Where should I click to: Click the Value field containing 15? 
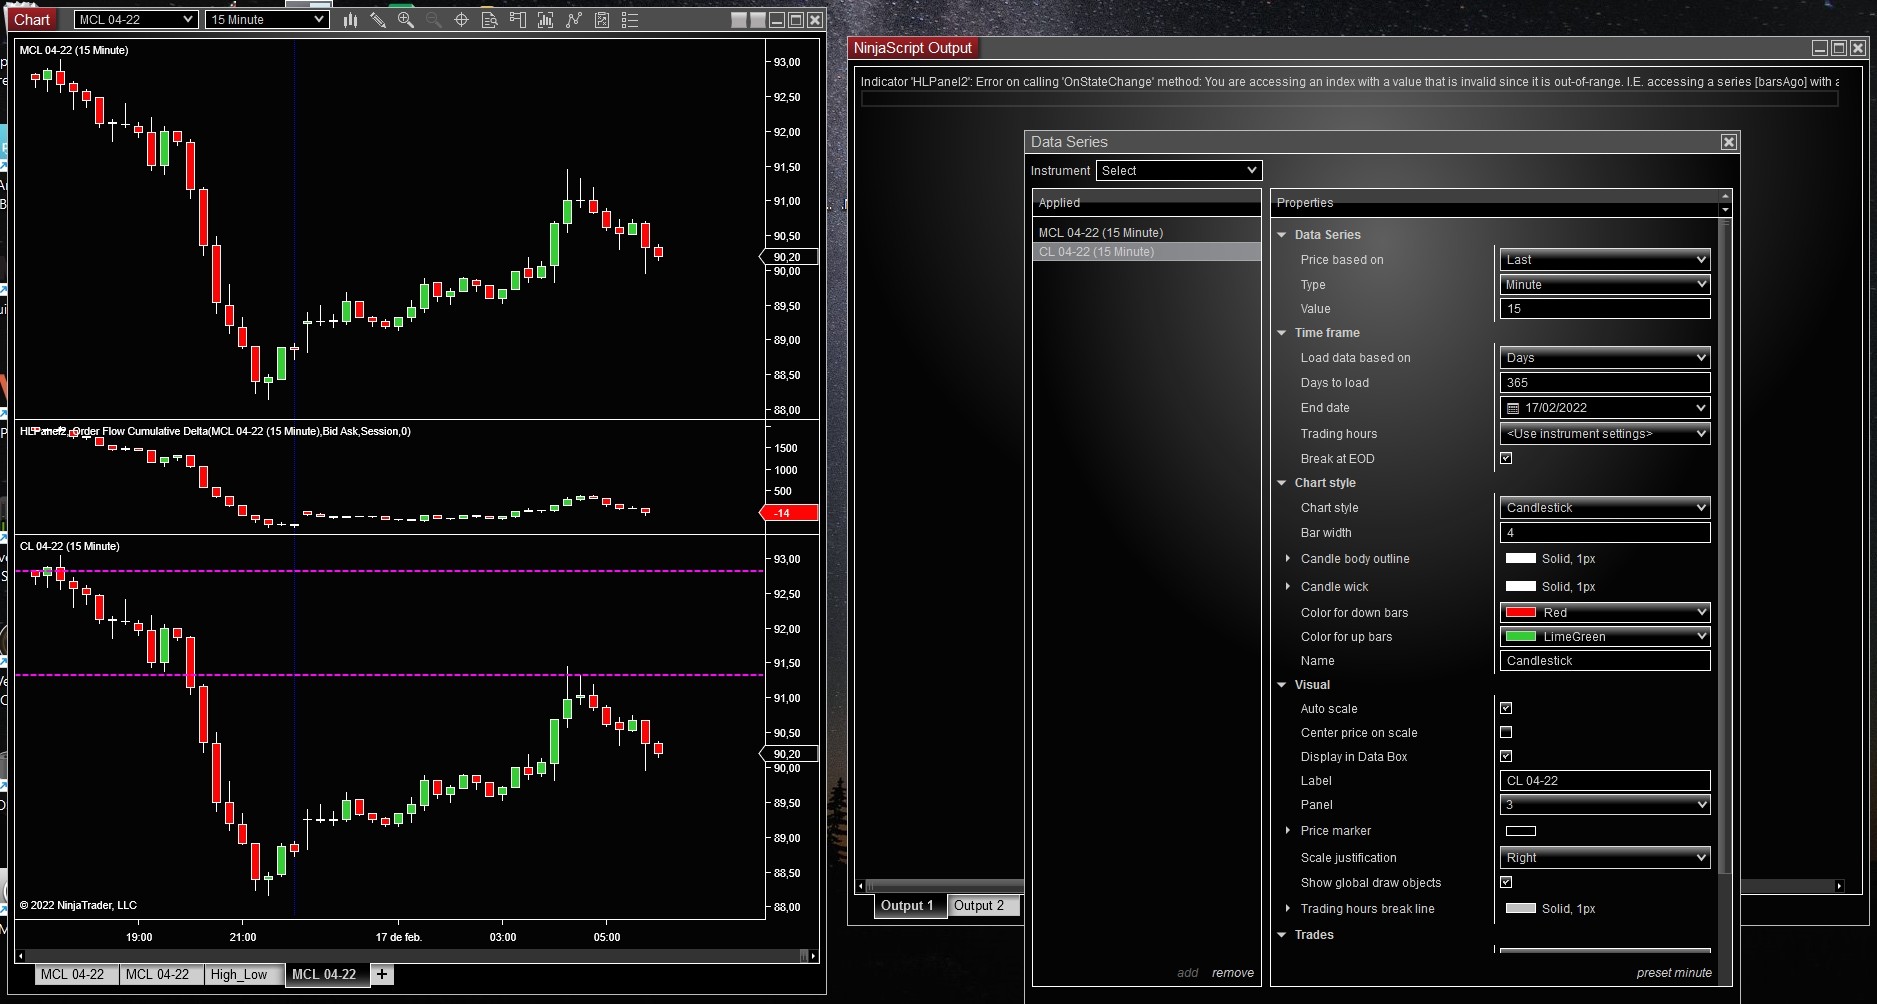pos(1605,309)
